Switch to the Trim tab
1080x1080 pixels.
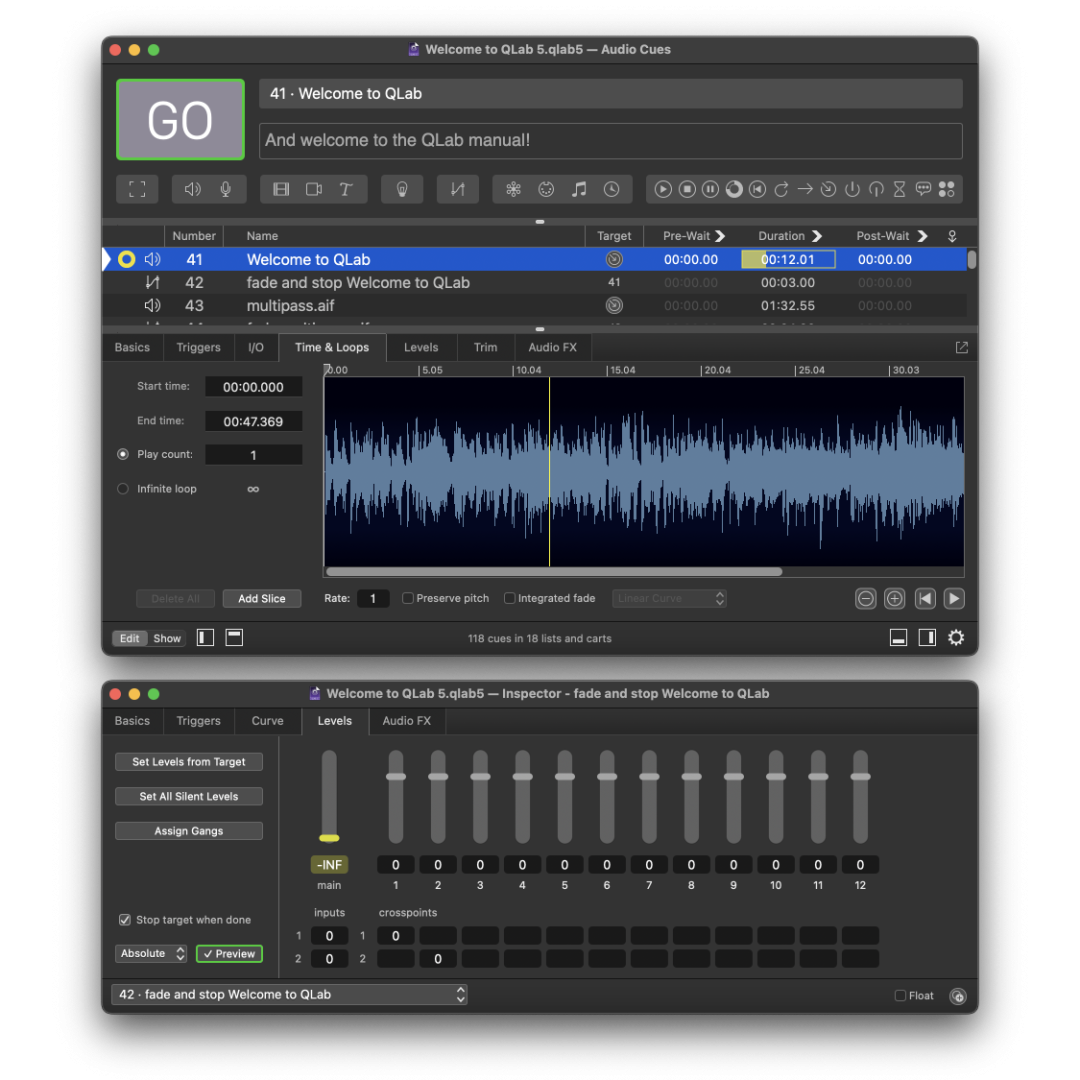[x=486, y=347]
